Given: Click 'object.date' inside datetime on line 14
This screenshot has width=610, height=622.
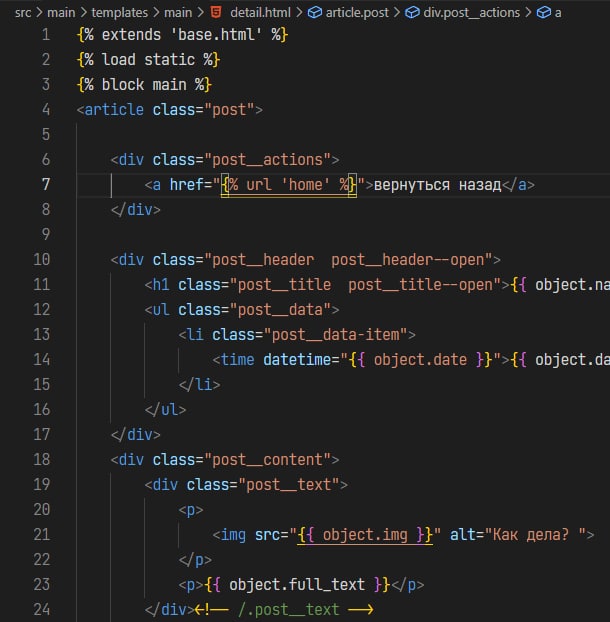Looking at the screenshot, I should click(420, 360).
